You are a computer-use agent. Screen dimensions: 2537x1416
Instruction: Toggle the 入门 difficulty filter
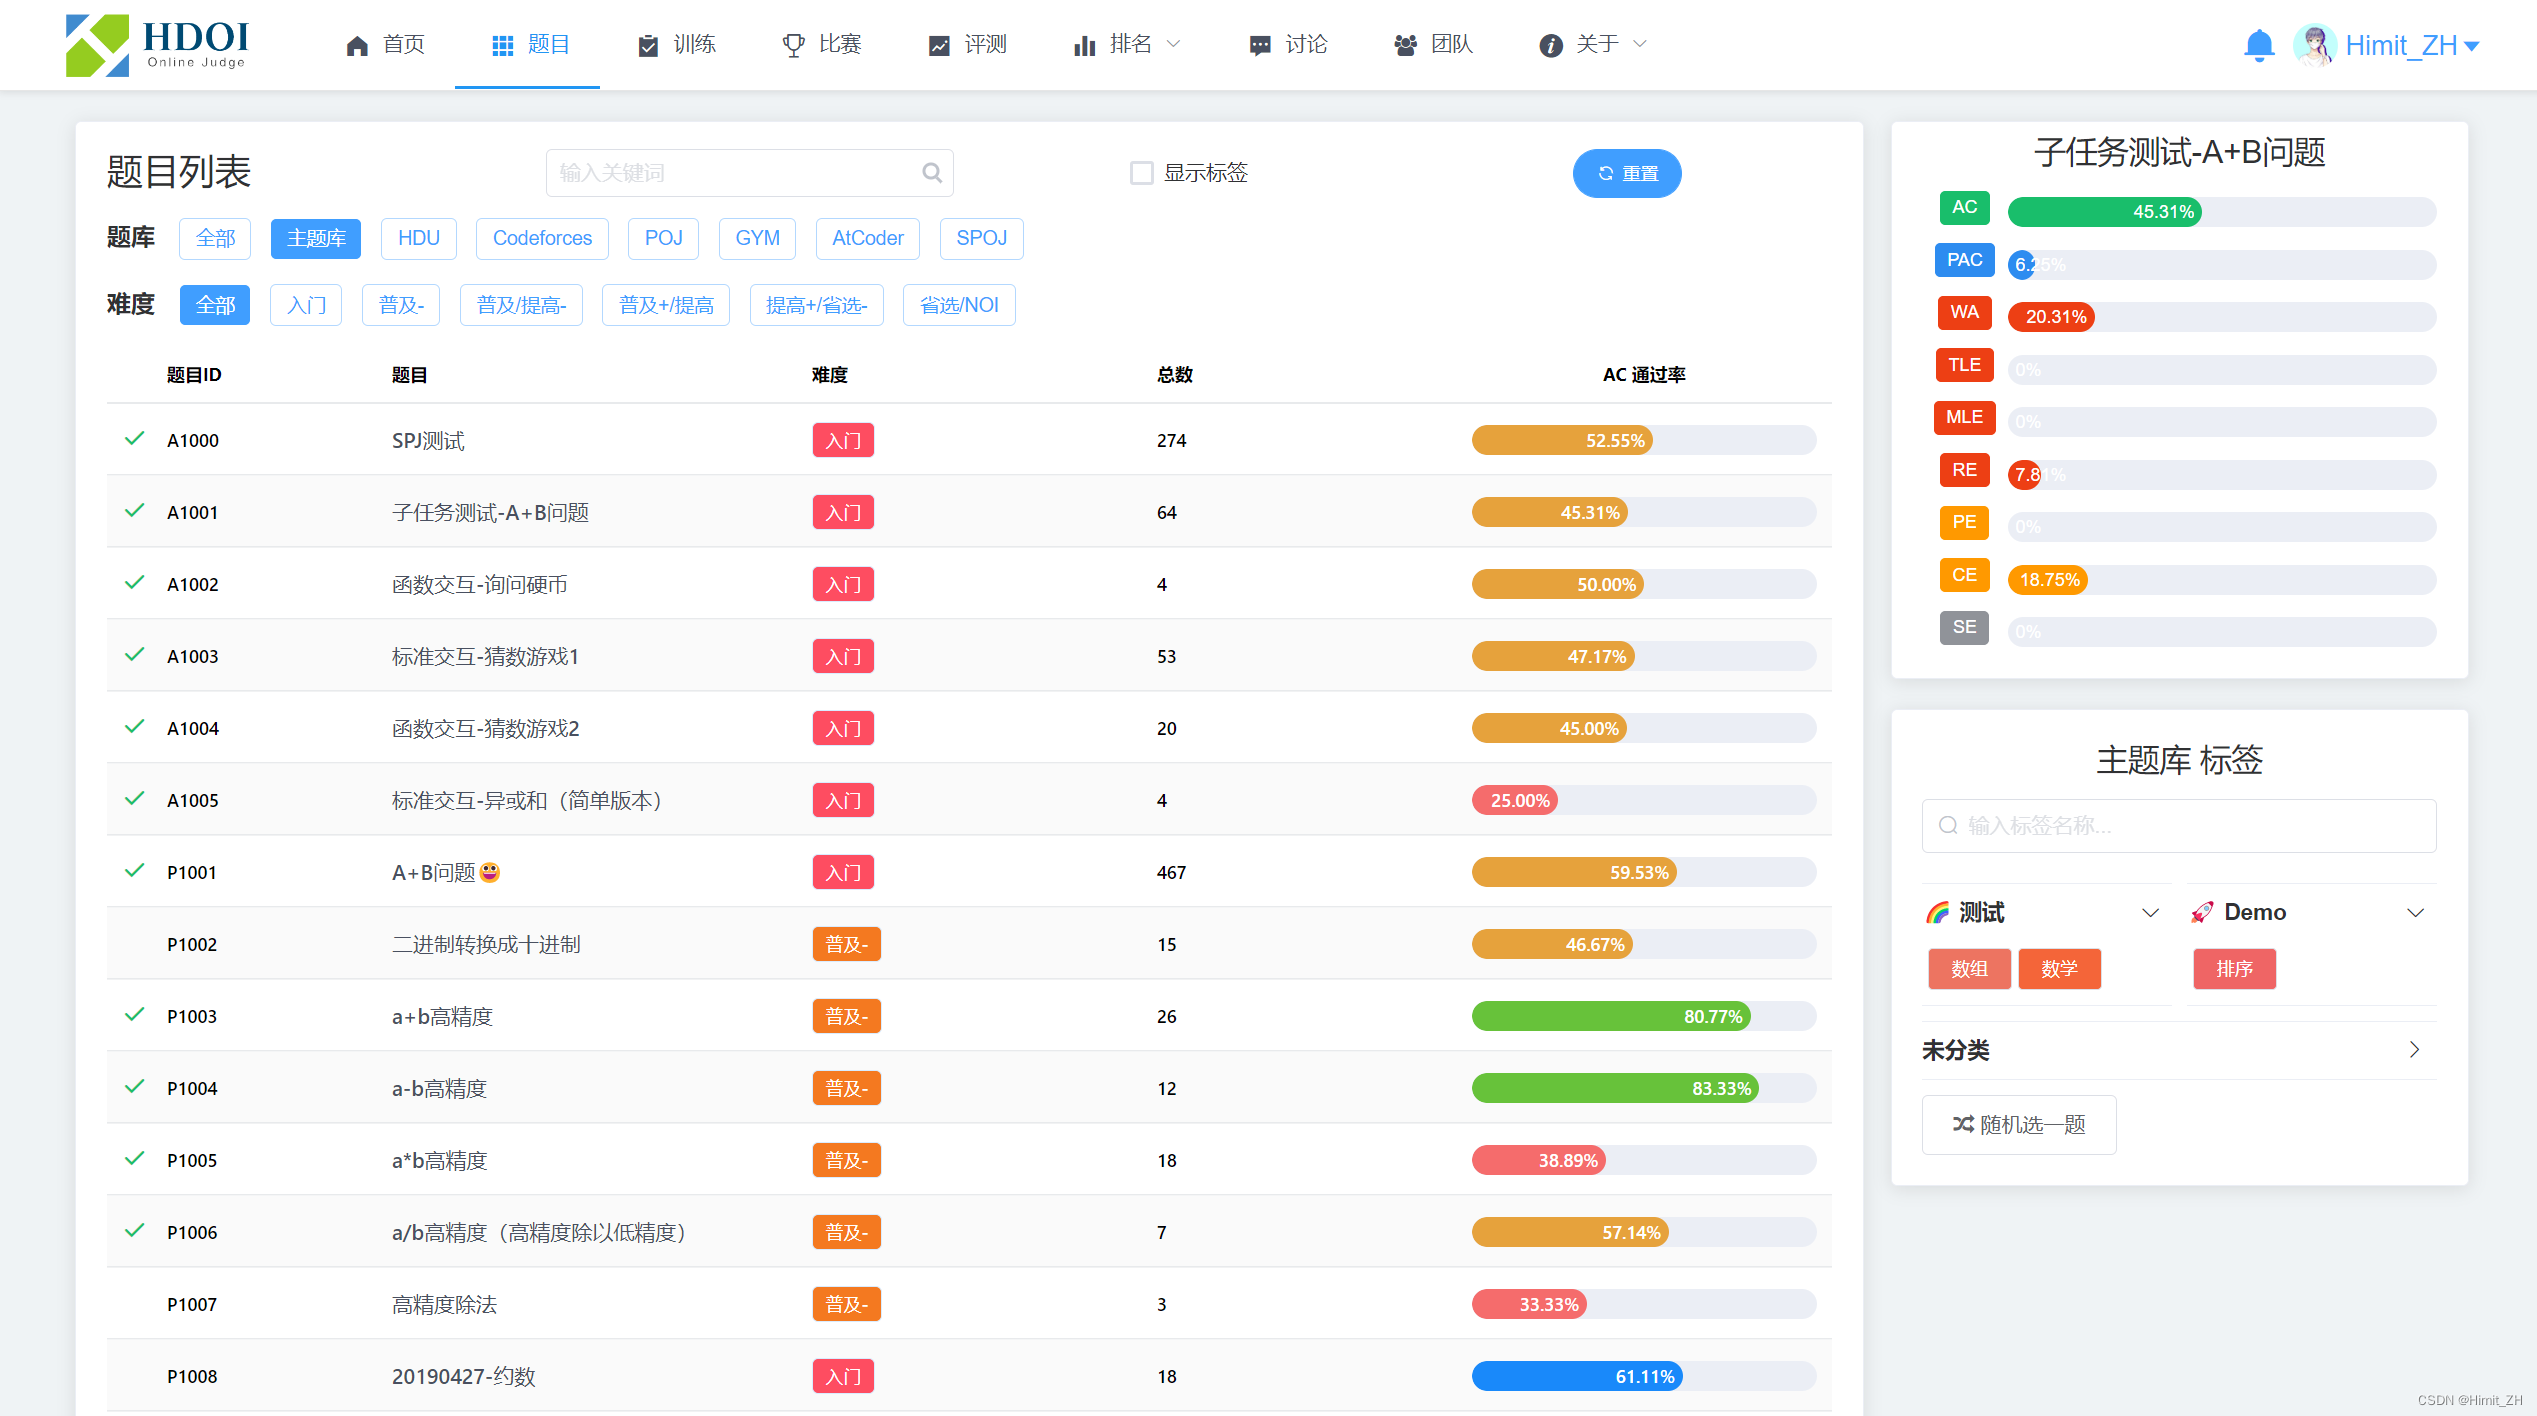coord(306,305)
